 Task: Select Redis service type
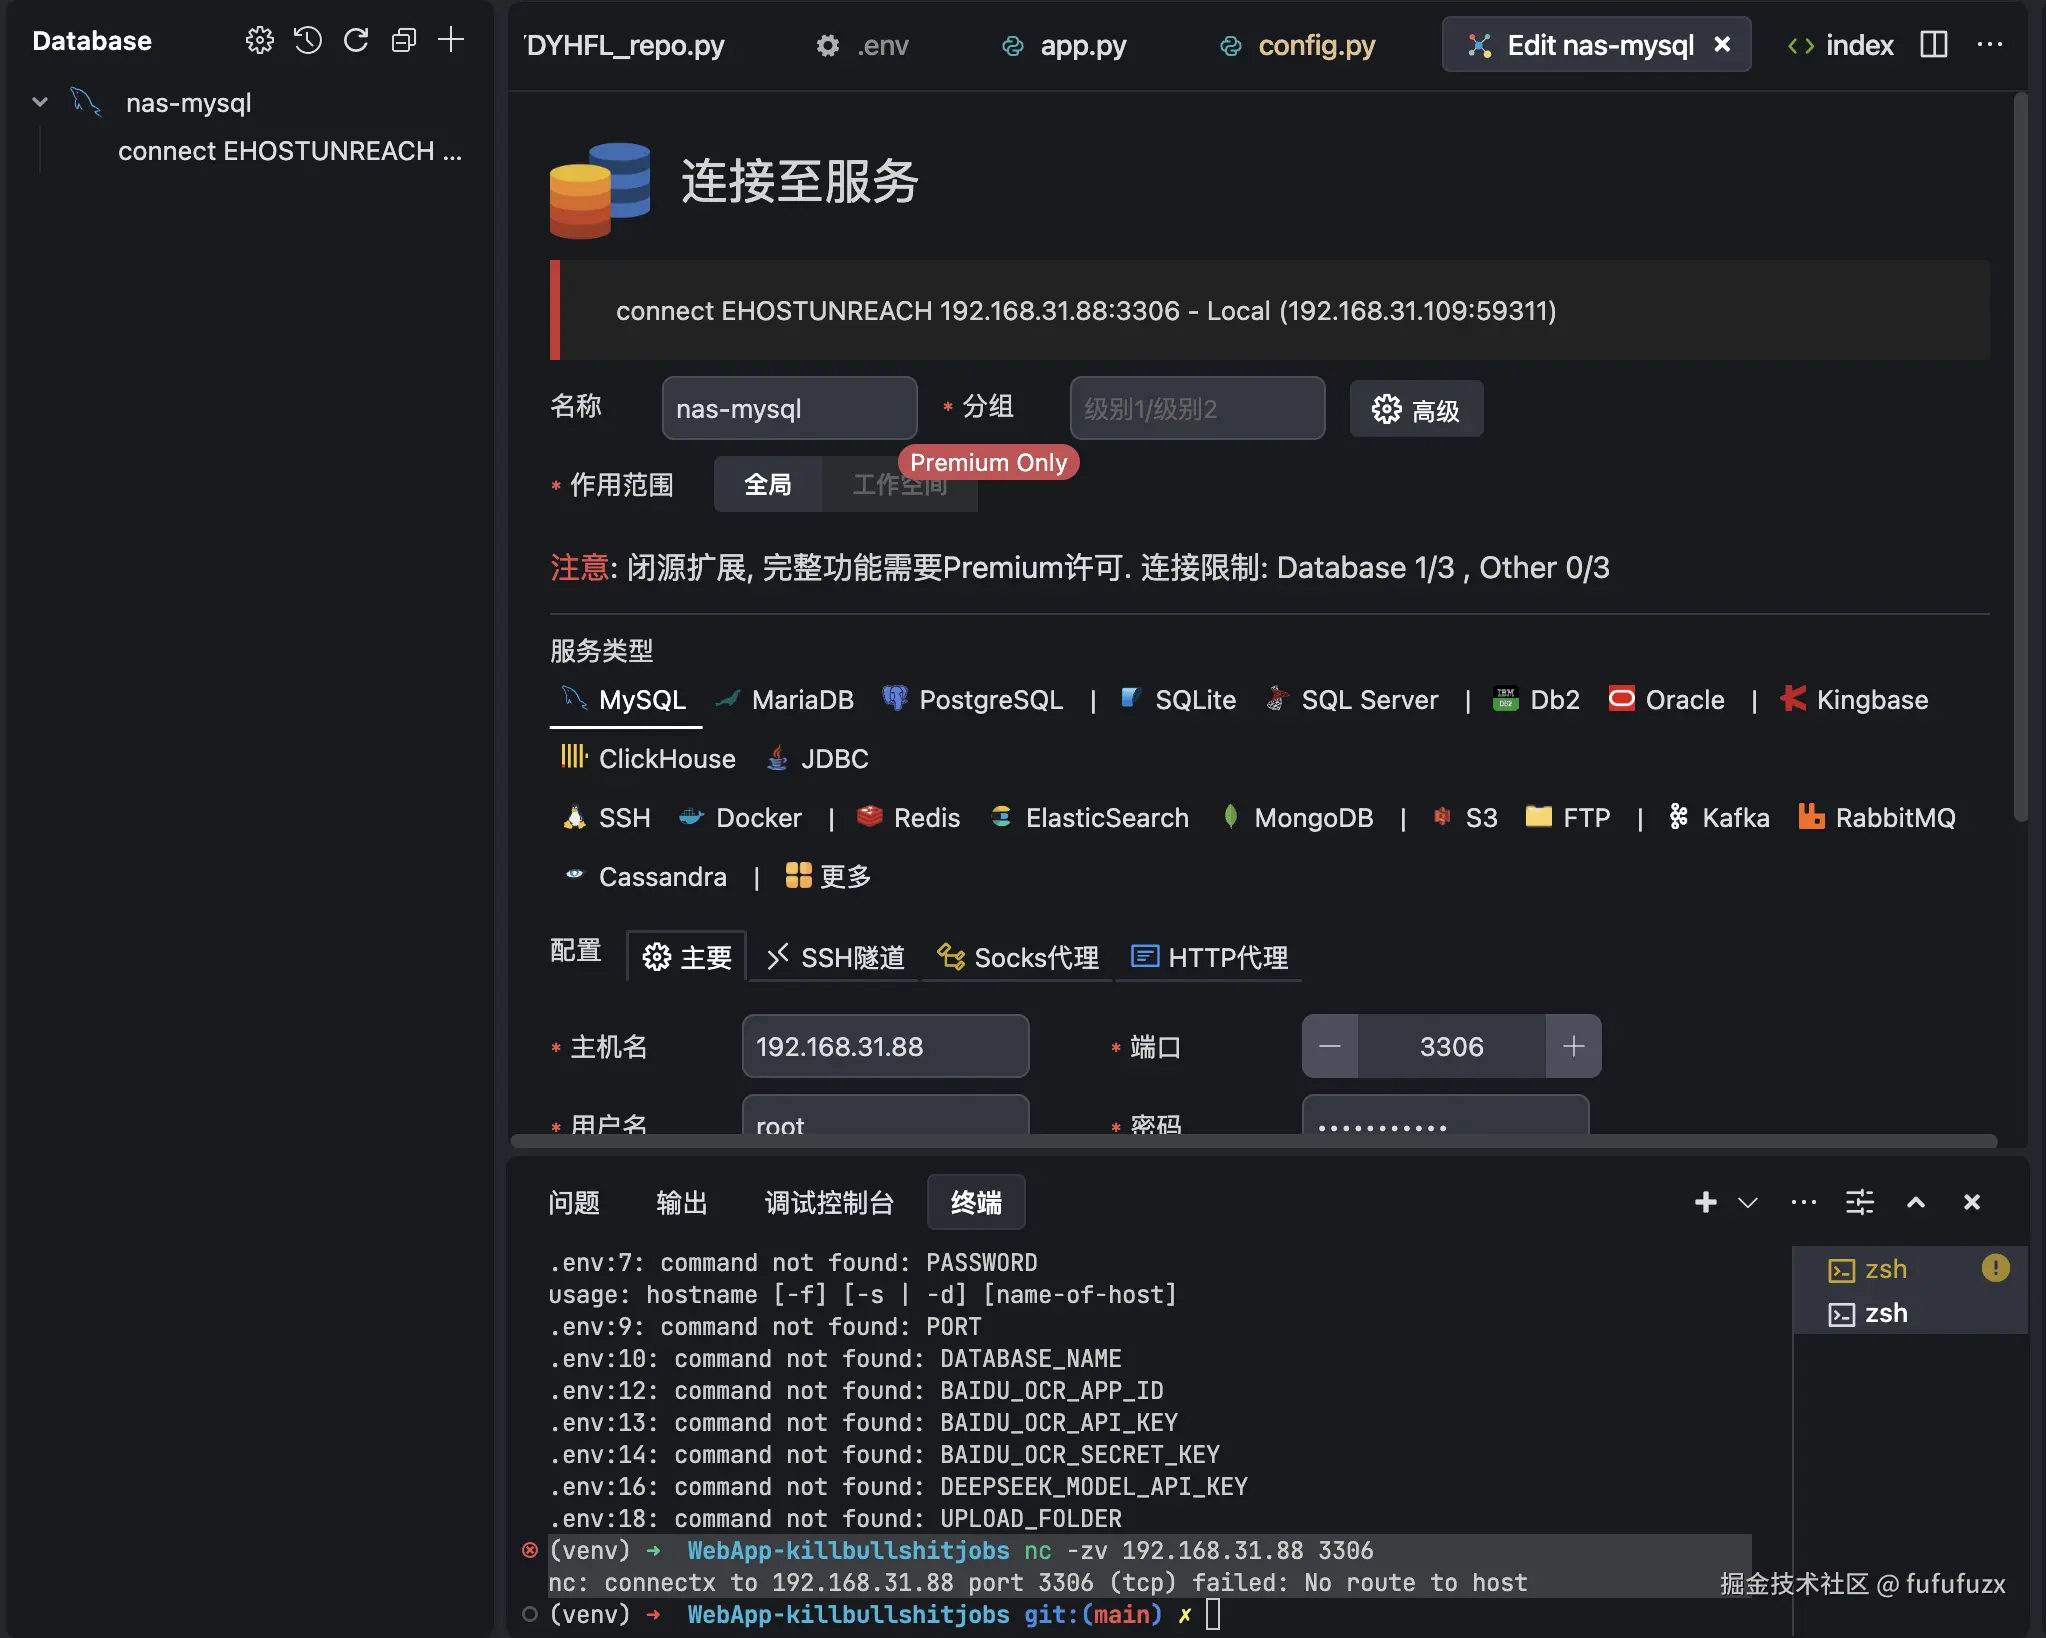click(909, 818)
